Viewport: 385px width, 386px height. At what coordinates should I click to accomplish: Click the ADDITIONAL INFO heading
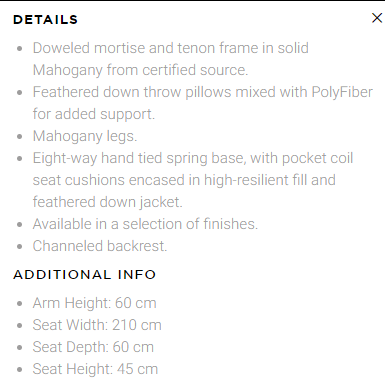pos(85,275)
